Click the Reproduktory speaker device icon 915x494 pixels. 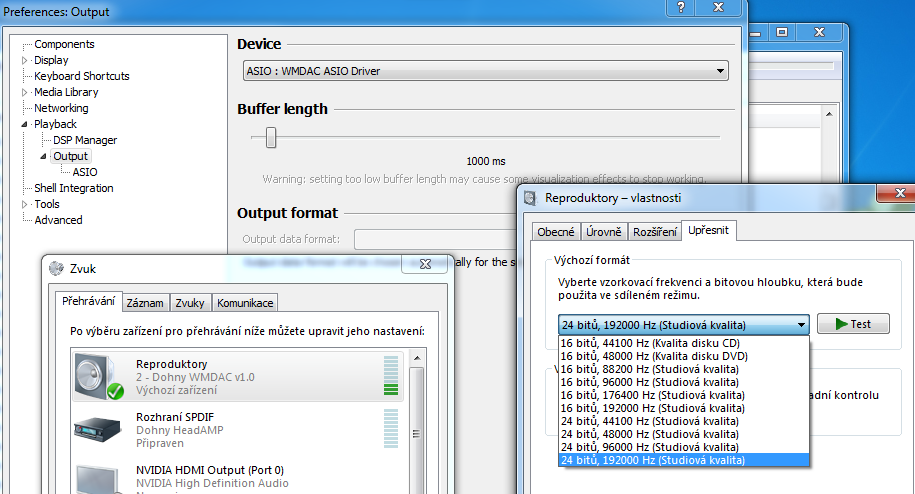[x=99, y=376]
